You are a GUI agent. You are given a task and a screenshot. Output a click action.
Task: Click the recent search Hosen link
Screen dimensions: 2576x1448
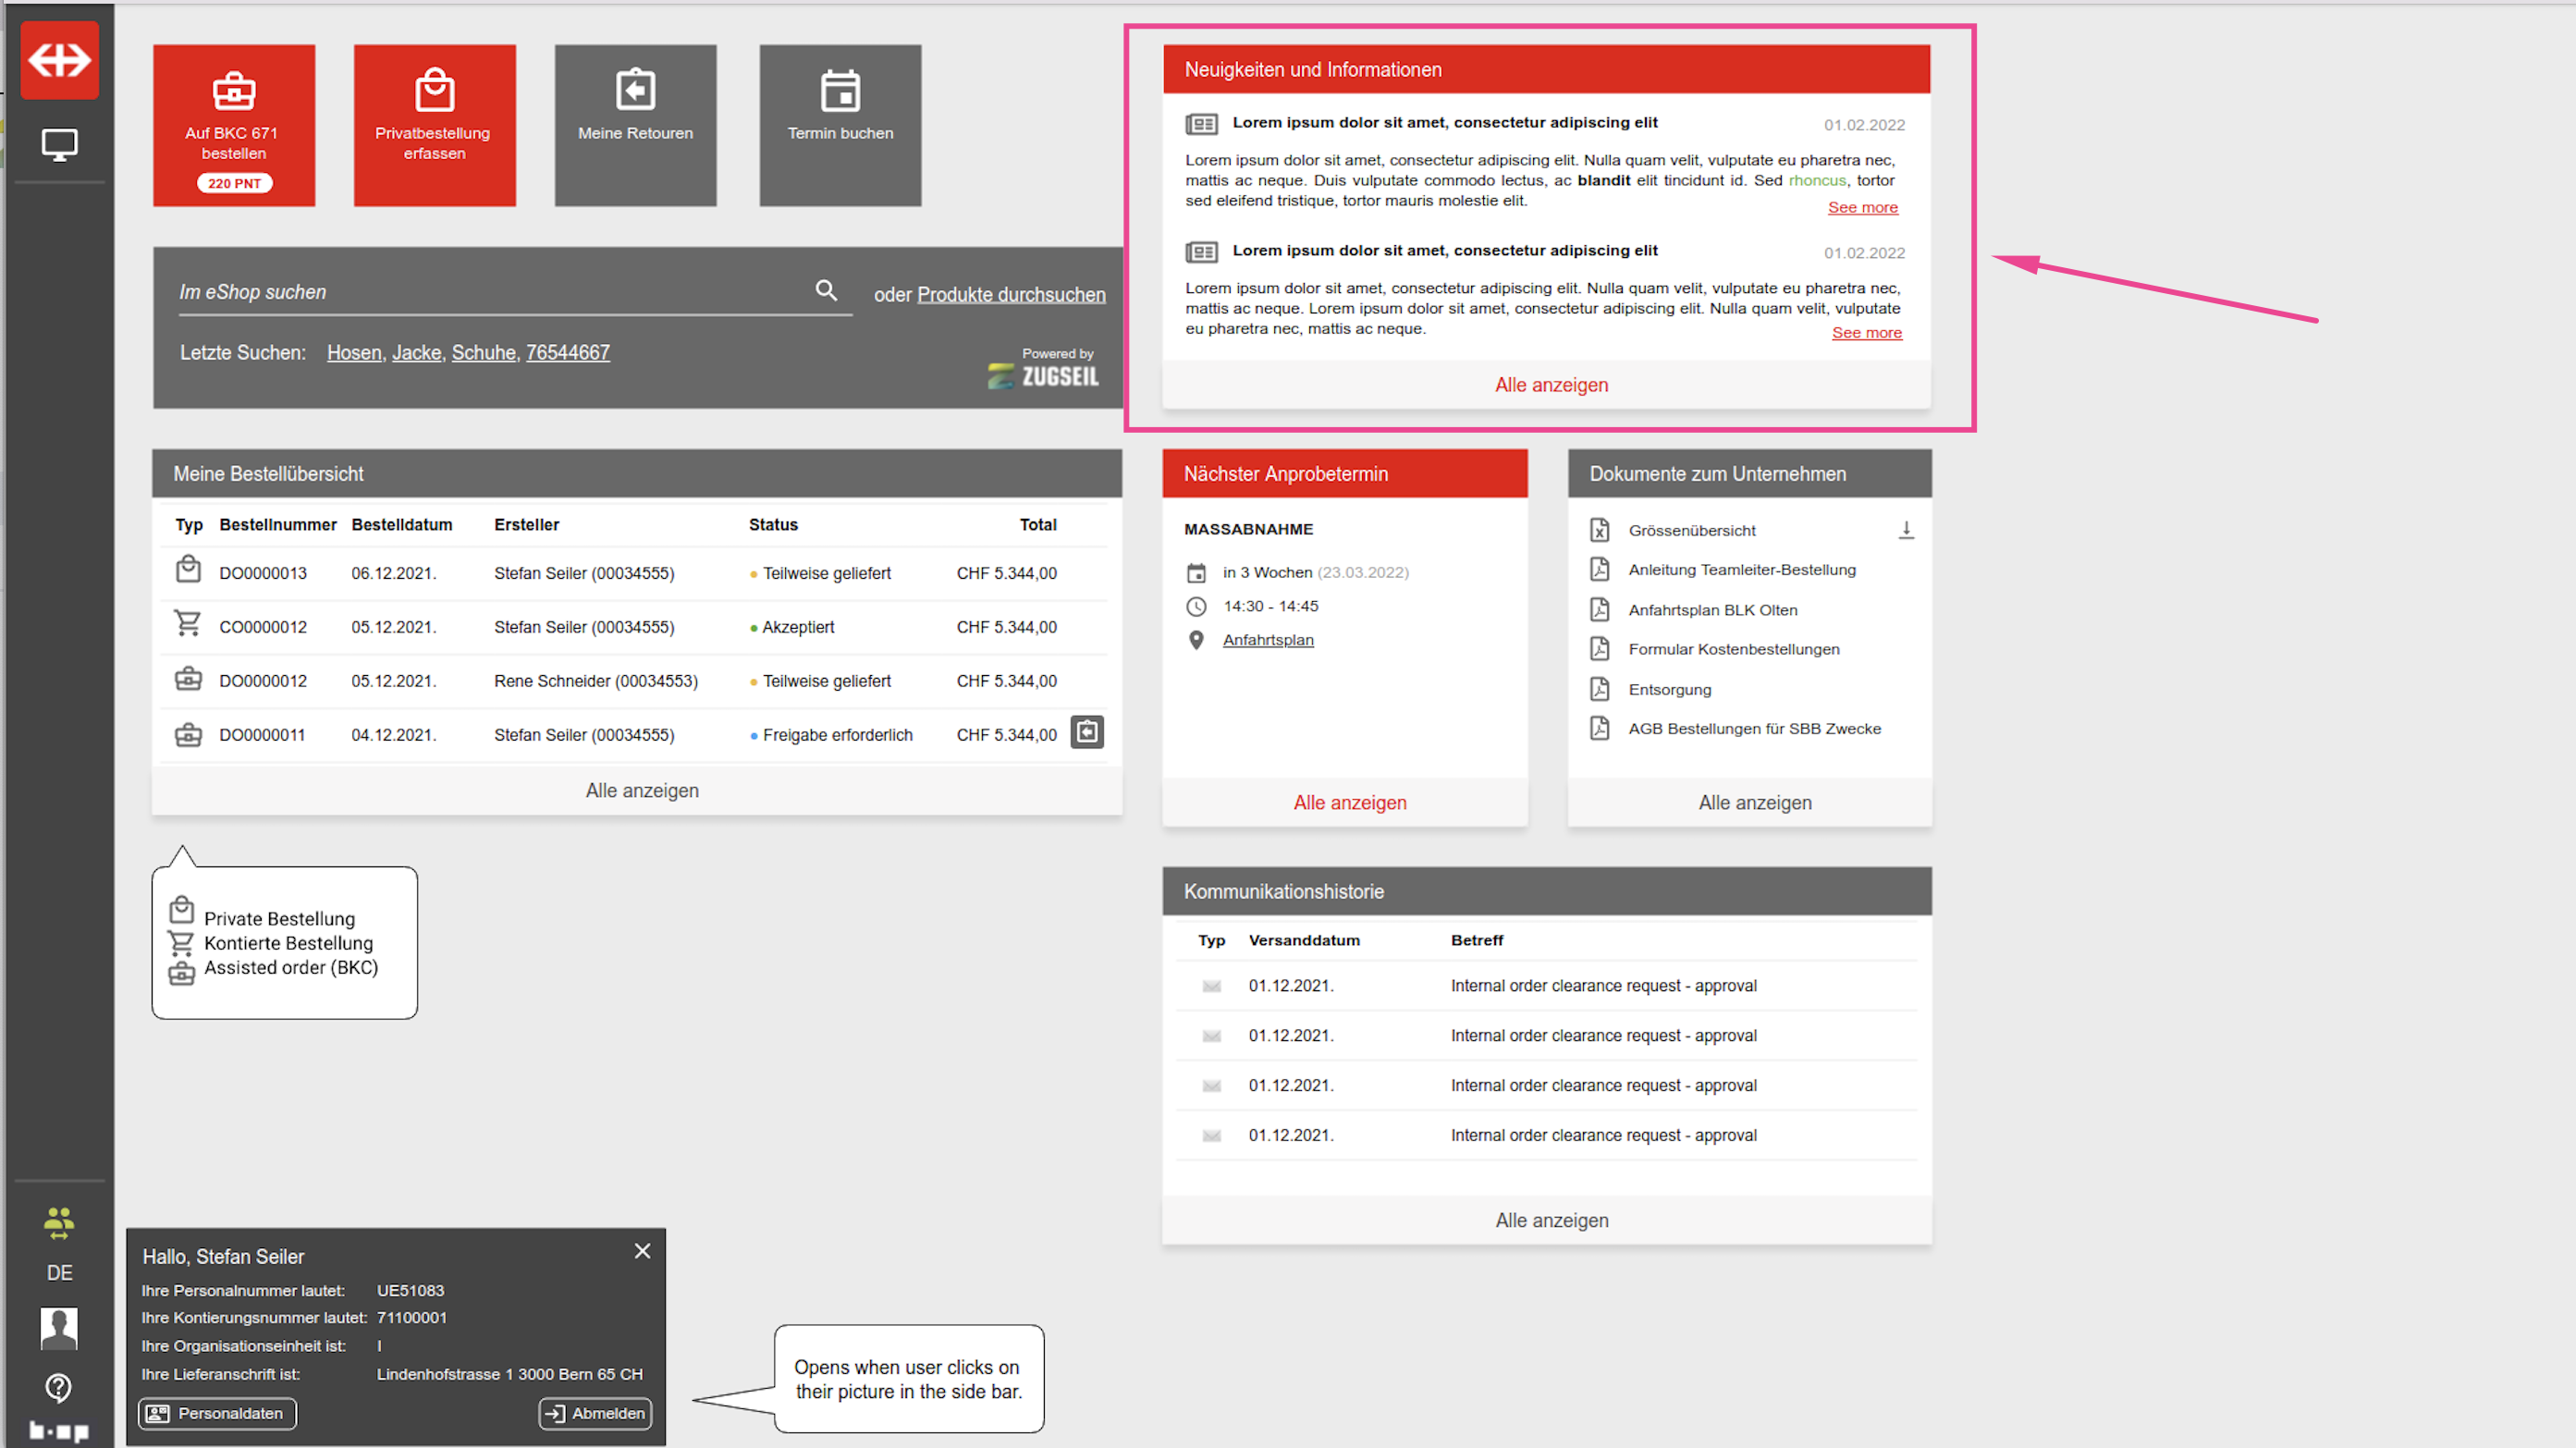coord(354,353)
